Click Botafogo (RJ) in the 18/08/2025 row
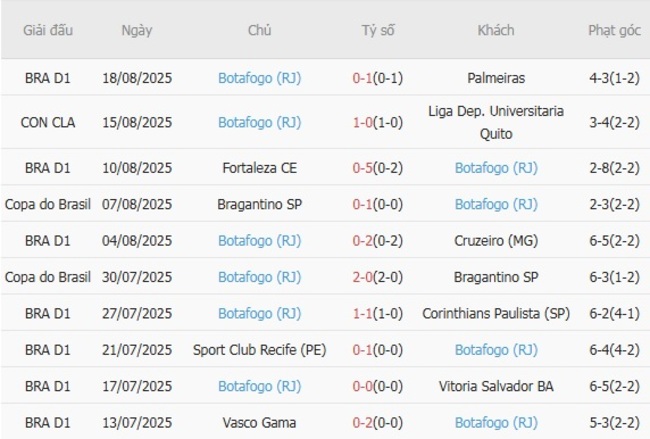This screenshot has width=650, height=439. 259,77
